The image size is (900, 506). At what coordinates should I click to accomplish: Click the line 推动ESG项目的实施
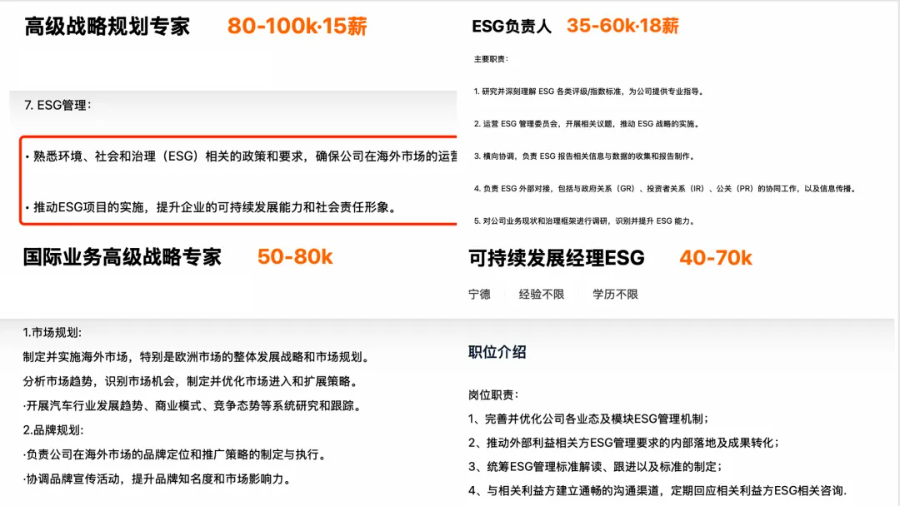pyautogui.click(x=211, y=207)
